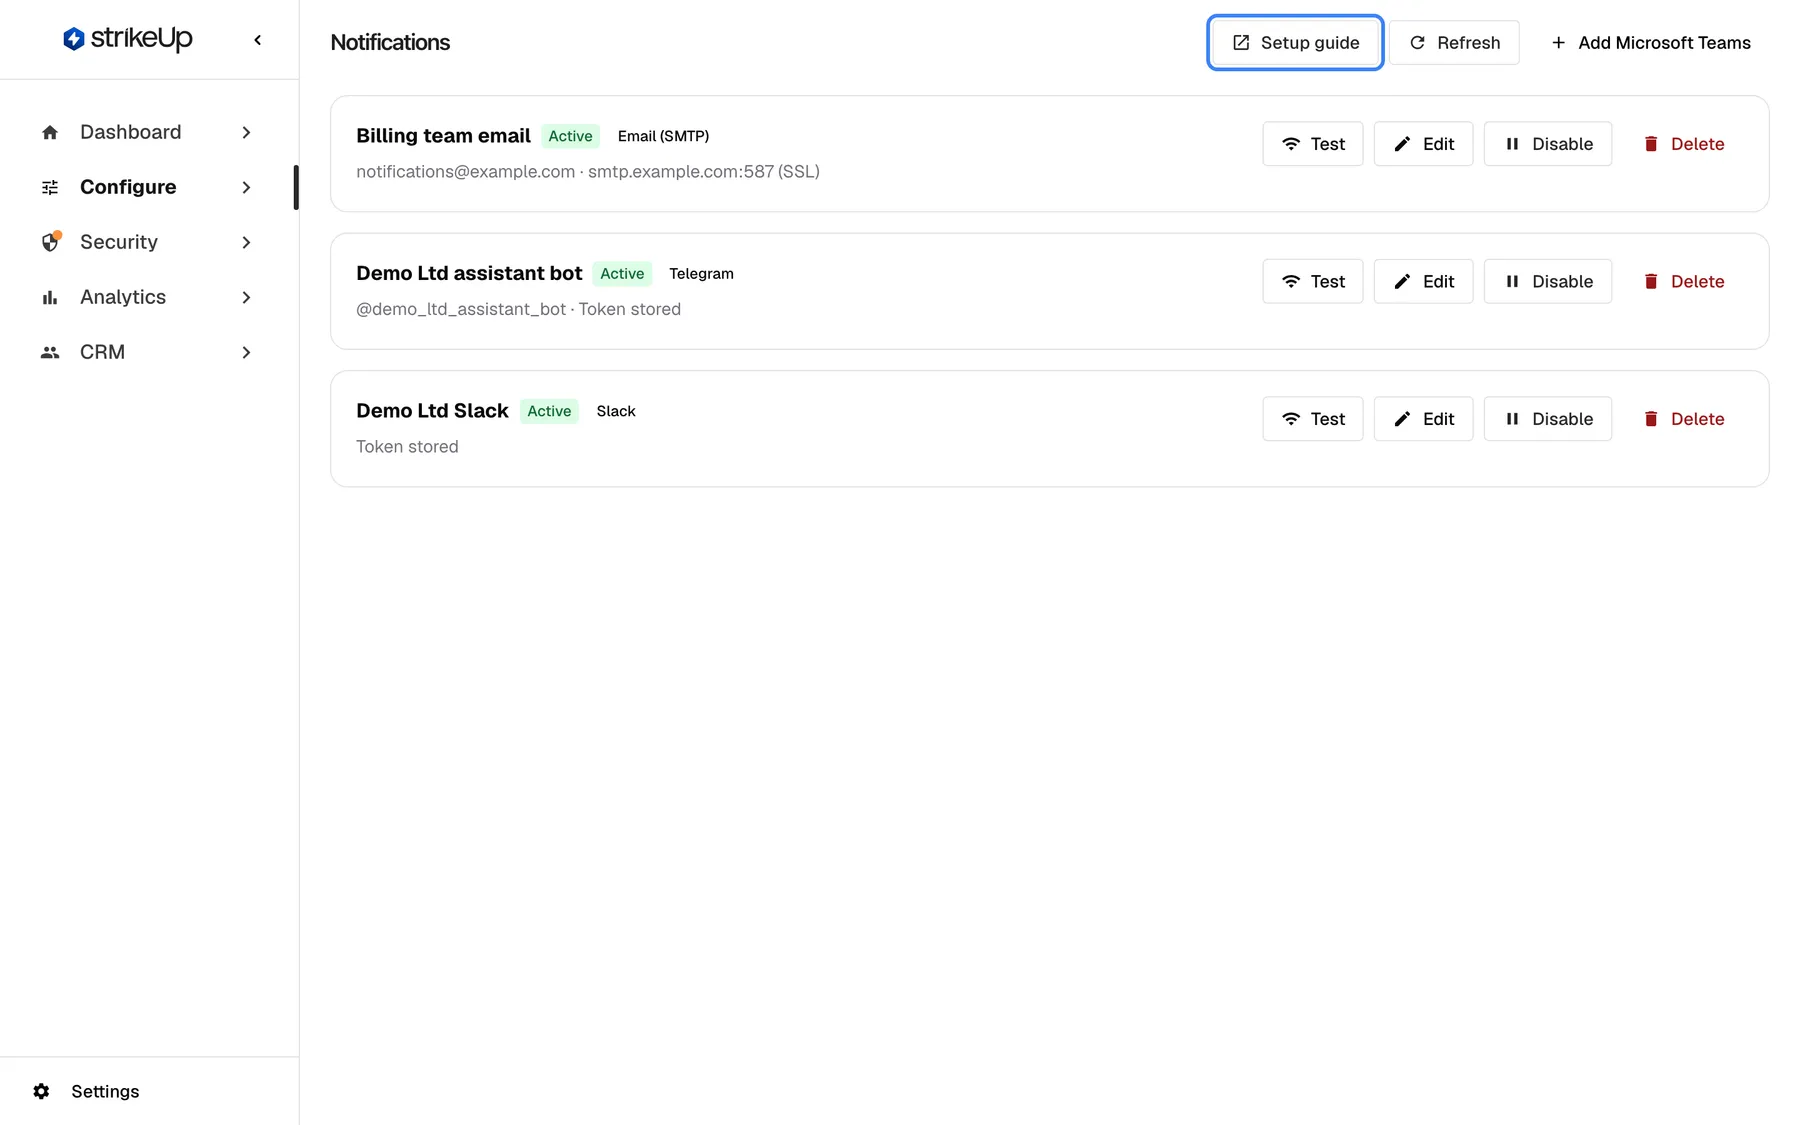This screenshot has height=1125, width=1800.
Task: Refresh the notifications list
Action: click(1454, 42)
